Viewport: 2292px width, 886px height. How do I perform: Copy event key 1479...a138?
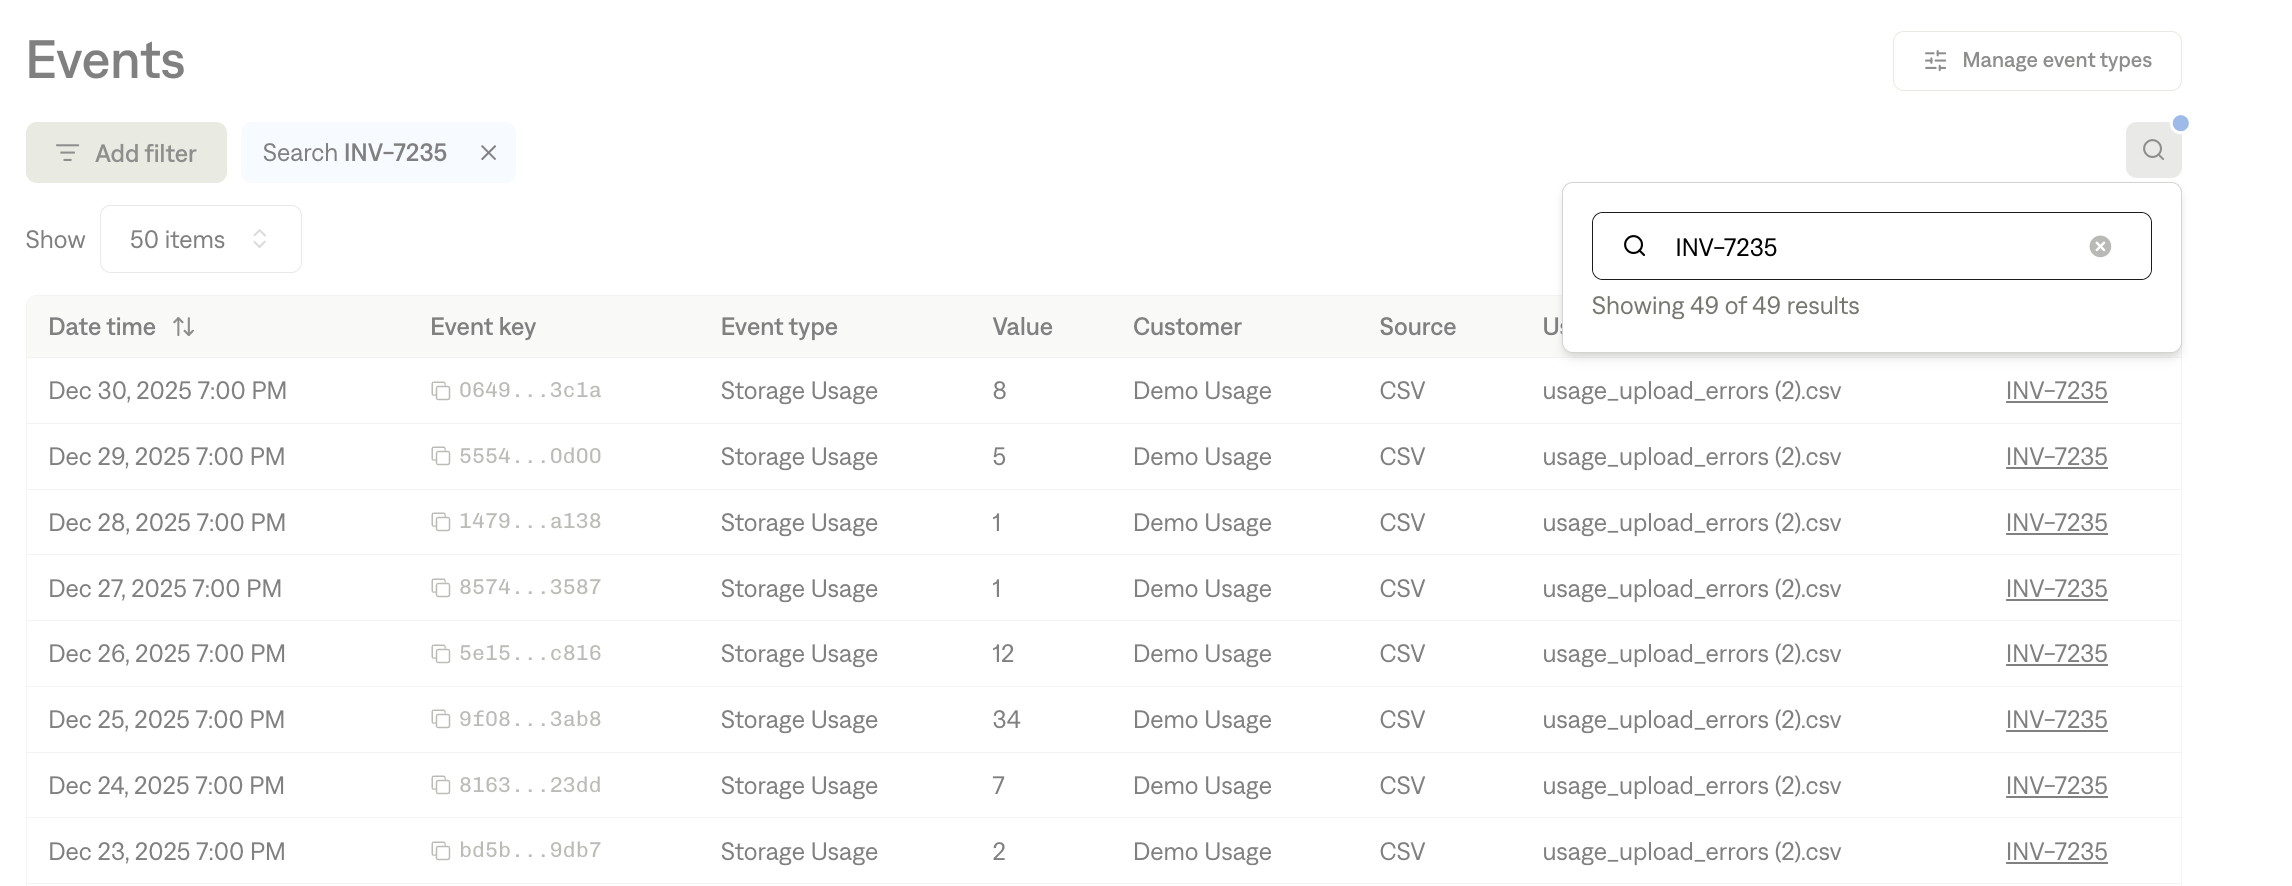[440, 522]
